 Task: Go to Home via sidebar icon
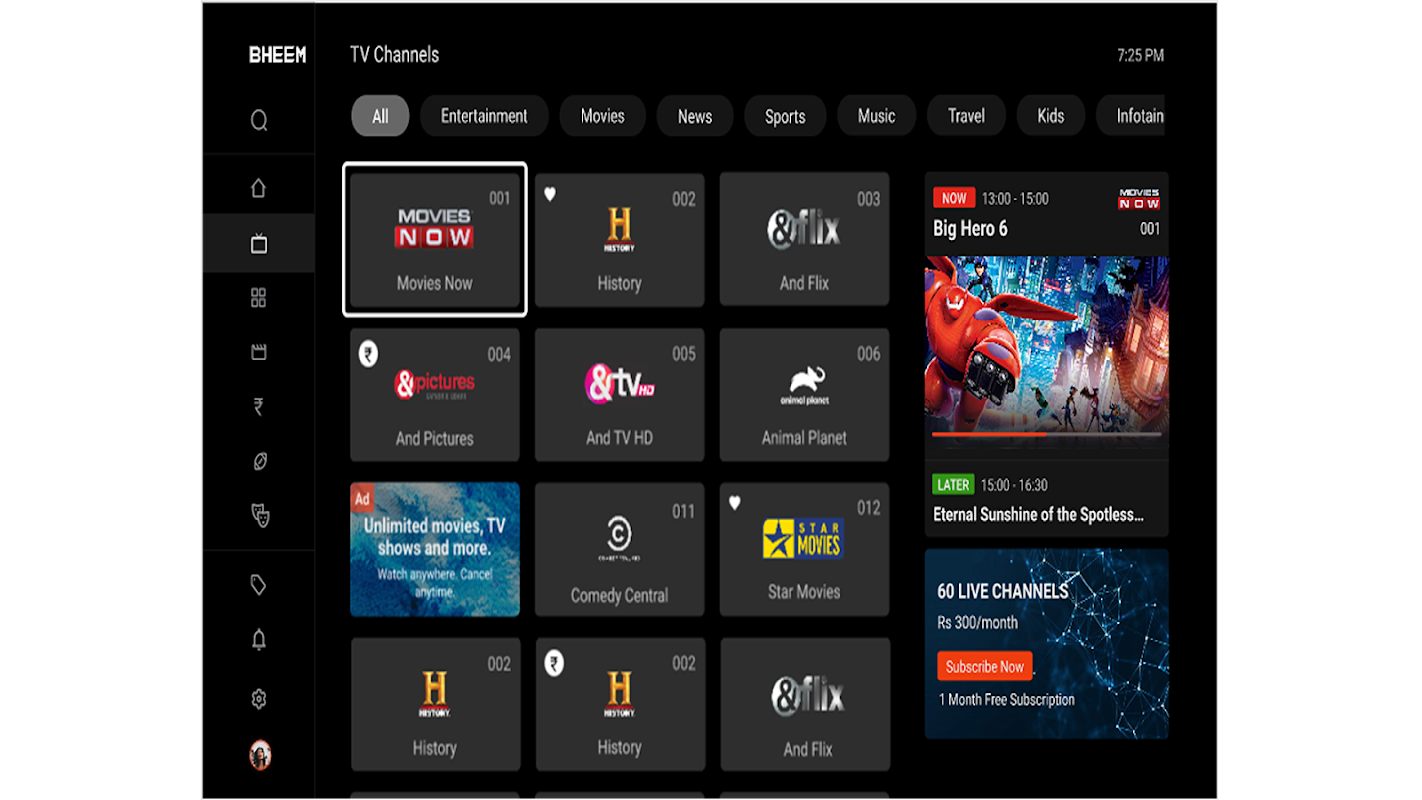[259, 188]
